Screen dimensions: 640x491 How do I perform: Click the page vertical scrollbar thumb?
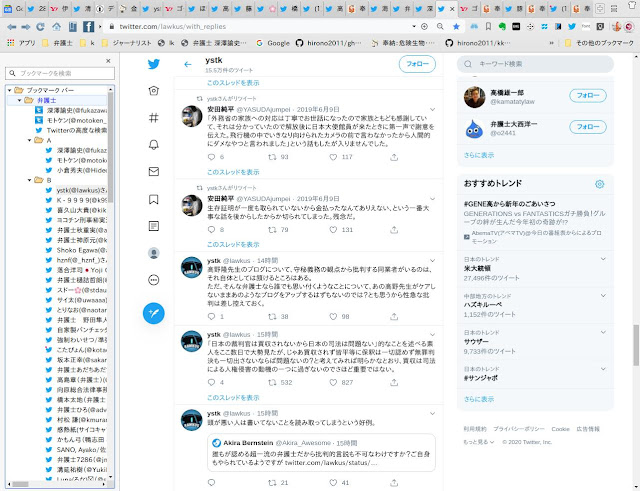point(636,345)
